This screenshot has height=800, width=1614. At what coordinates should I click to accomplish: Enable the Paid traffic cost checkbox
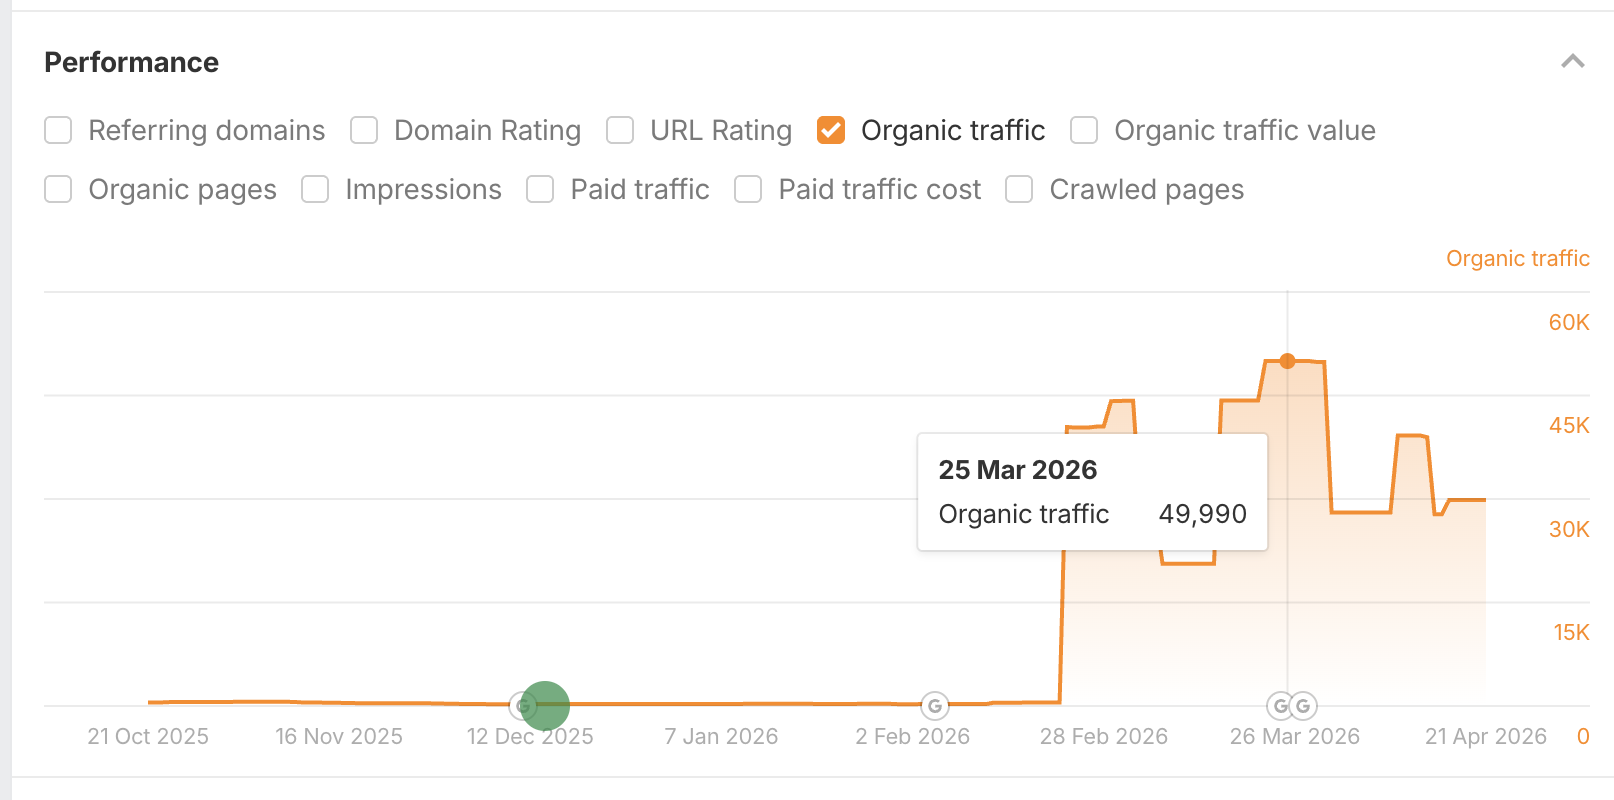[x=748, y=190]
